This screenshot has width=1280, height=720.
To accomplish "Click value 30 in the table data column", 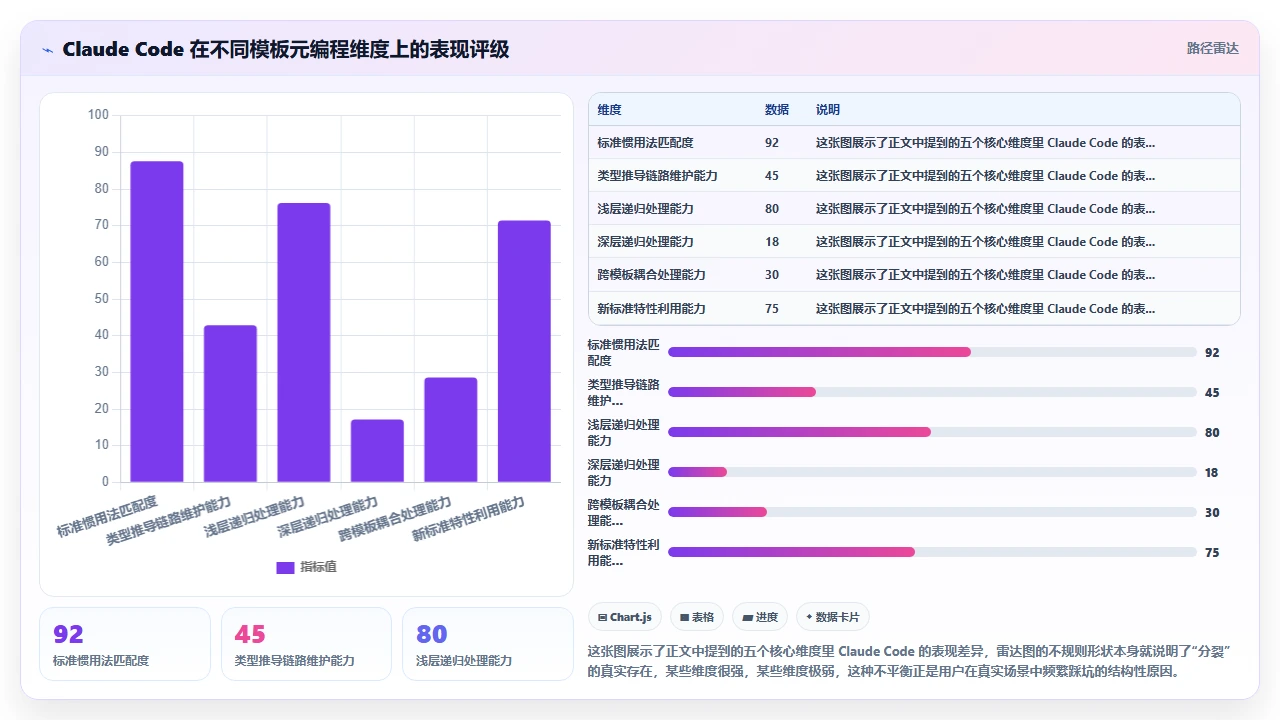I will tap(772, 275).
